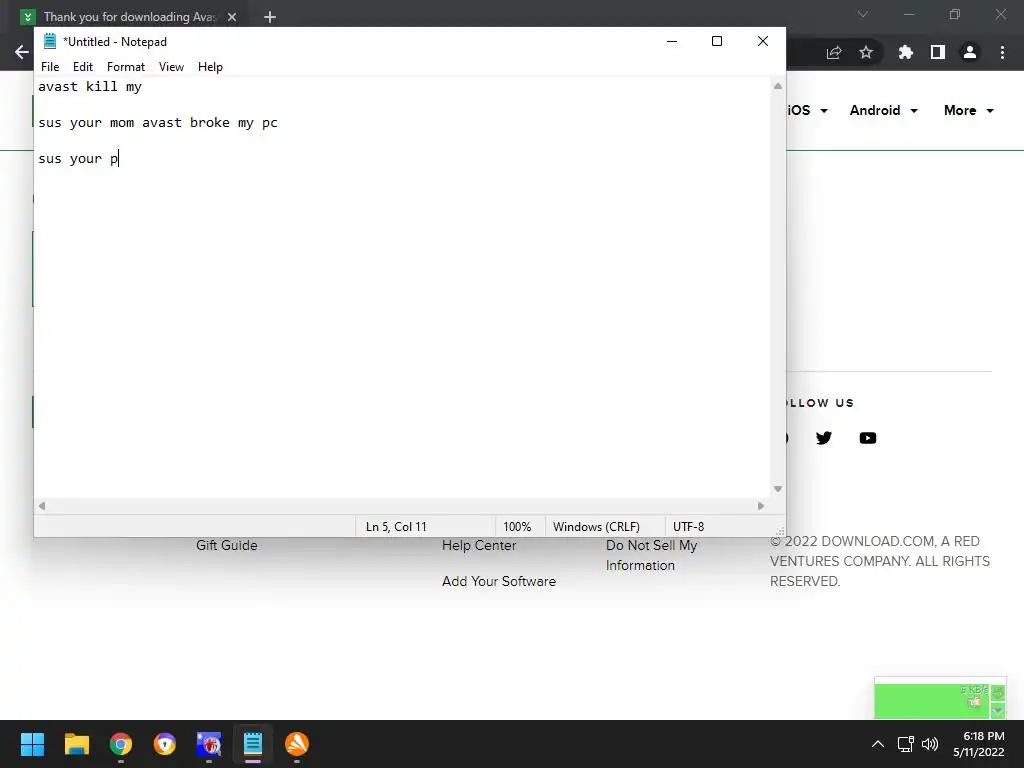The image size is (1024, 768).
Task: Expand the Android dropdown on the website
Action: click(884, 110)
